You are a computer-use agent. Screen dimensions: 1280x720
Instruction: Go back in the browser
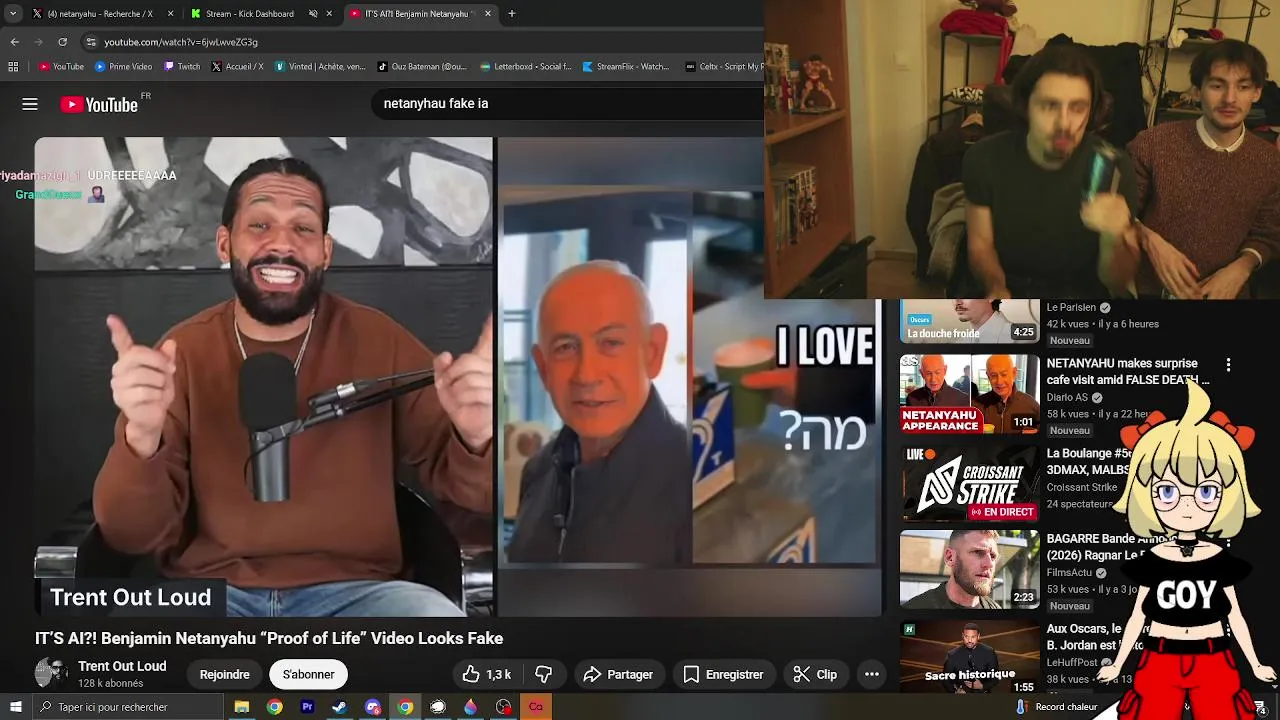14,42
